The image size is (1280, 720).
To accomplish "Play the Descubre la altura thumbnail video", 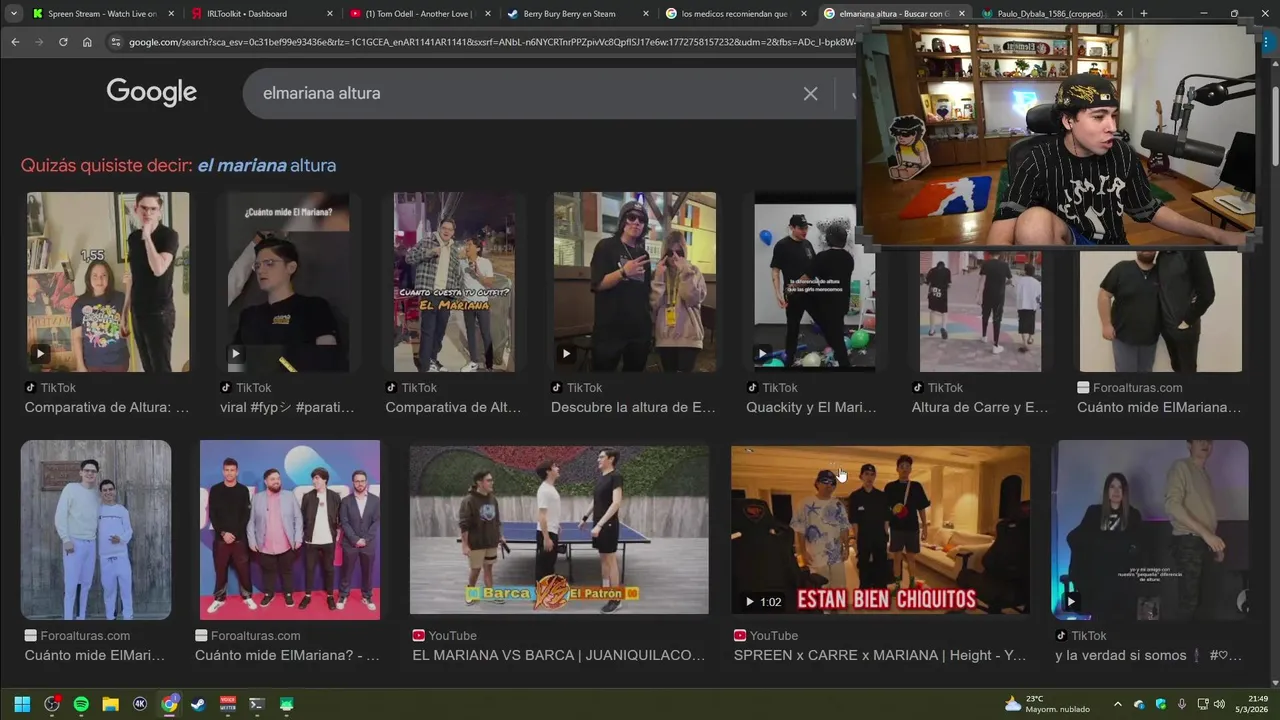I will point(566,353).
